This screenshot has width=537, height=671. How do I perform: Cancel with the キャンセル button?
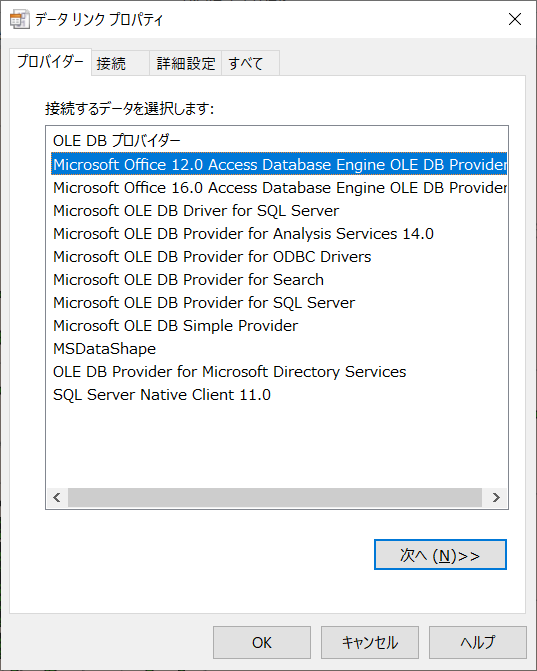point(370,642)
